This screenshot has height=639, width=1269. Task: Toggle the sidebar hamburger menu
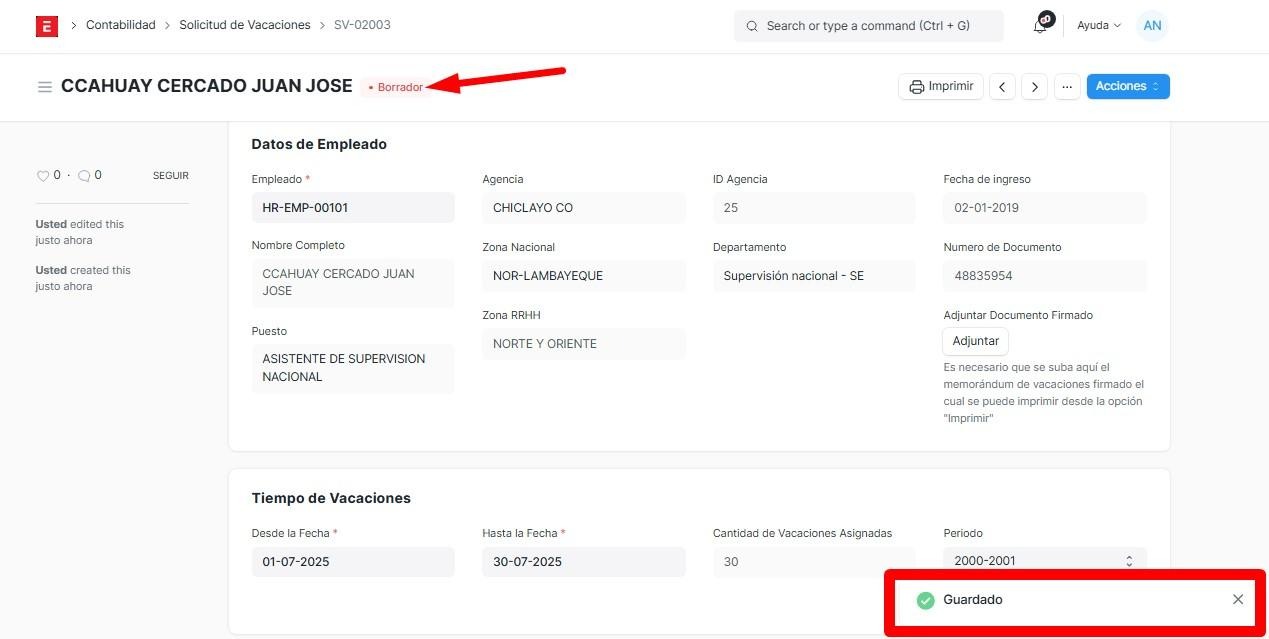[x=44, y=87]
